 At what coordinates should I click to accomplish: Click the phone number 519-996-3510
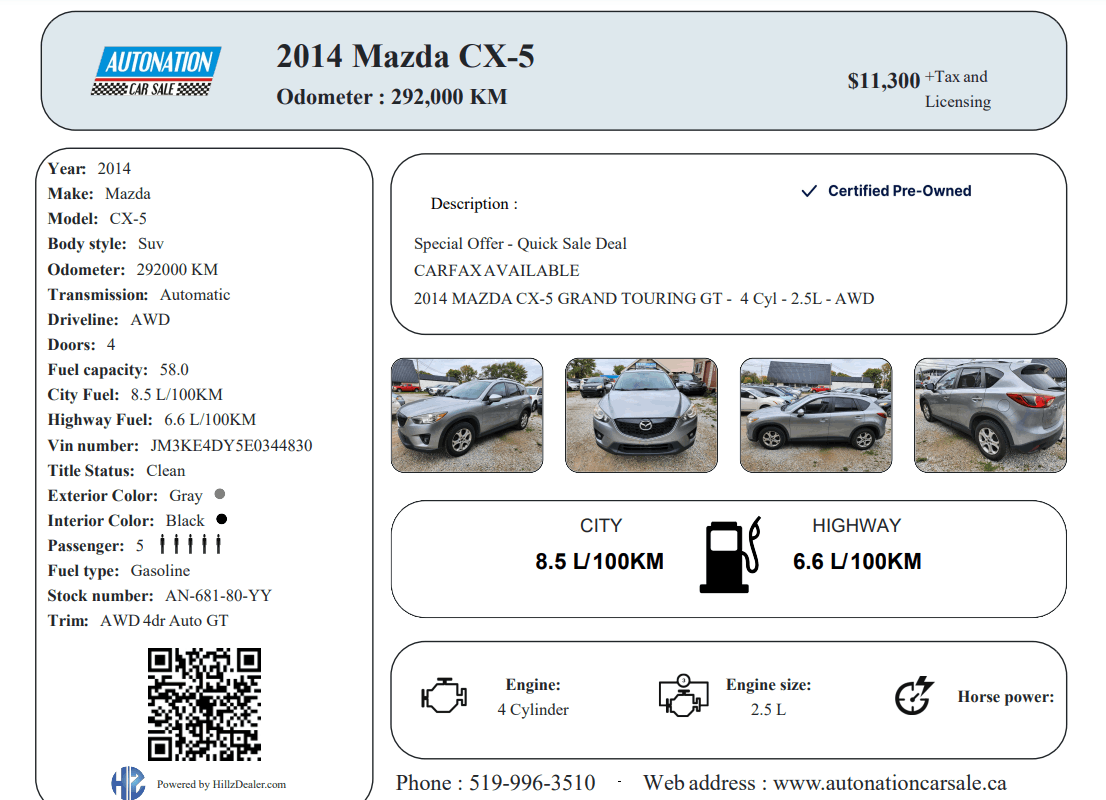[532, 783]
